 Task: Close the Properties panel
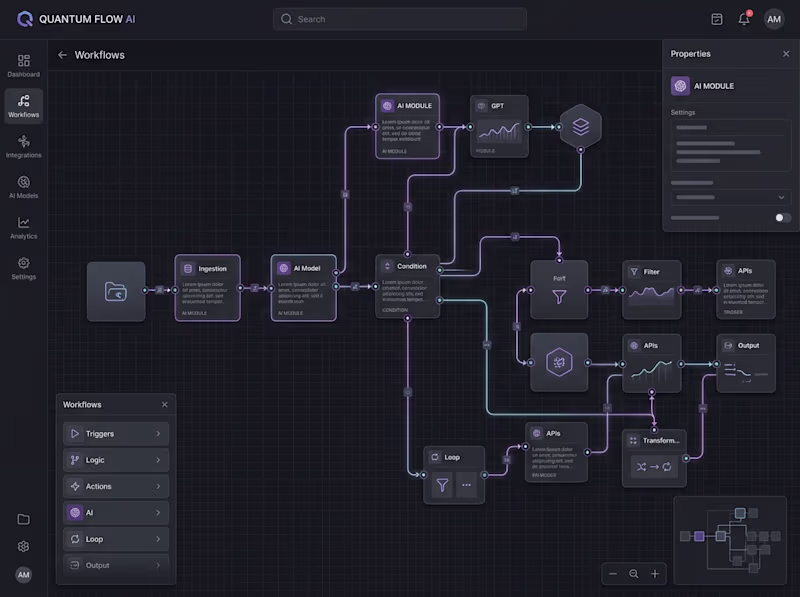(786, 54)
